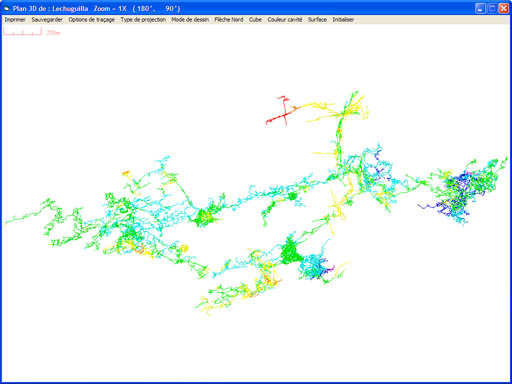Minimize the Plan 3D window
This screenshot has width=512, height=384.
click(x=480, y=8)
